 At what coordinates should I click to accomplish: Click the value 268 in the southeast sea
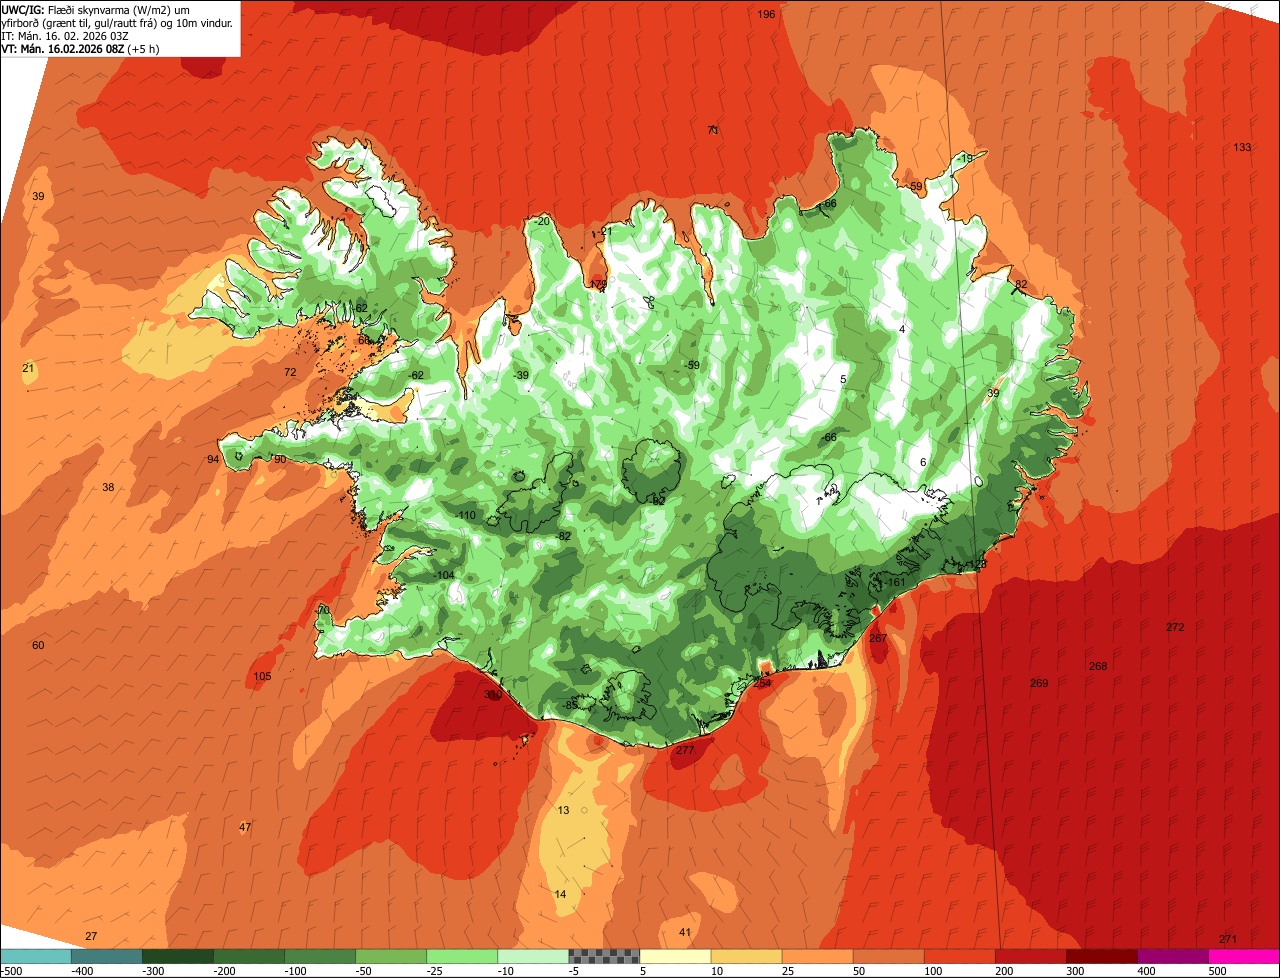tap(1098, 666)
